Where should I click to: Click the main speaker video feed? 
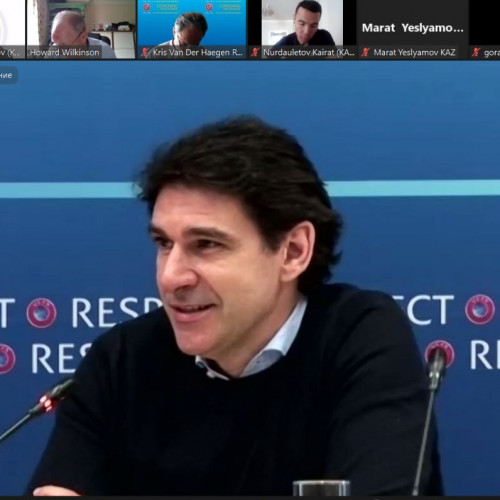click(x=250, y=278)
